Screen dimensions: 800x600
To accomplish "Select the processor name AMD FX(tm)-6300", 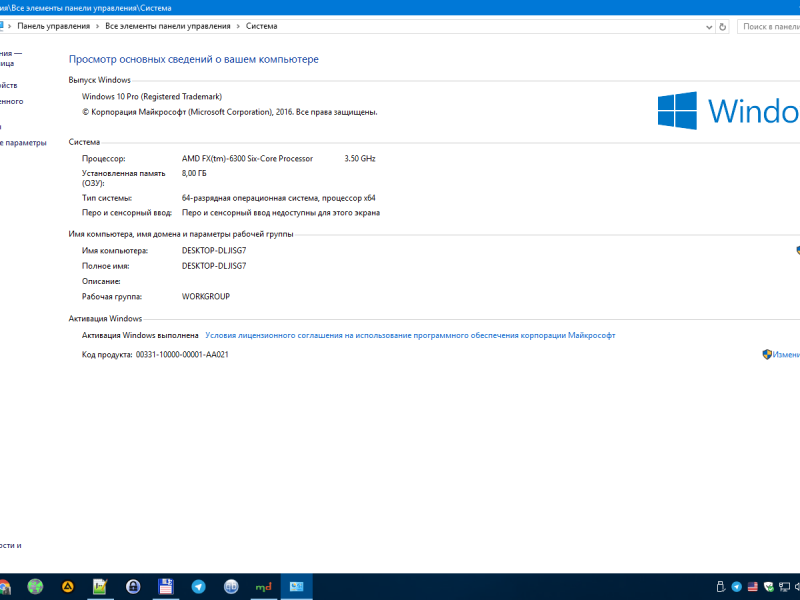I will [247, 159].
